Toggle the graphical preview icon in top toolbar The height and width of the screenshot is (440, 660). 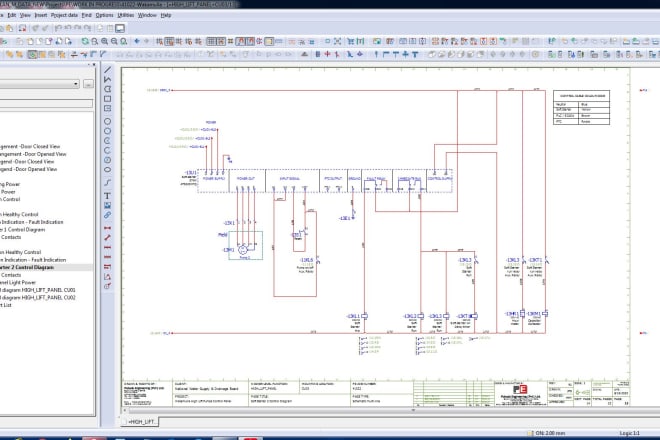[120, 28]
